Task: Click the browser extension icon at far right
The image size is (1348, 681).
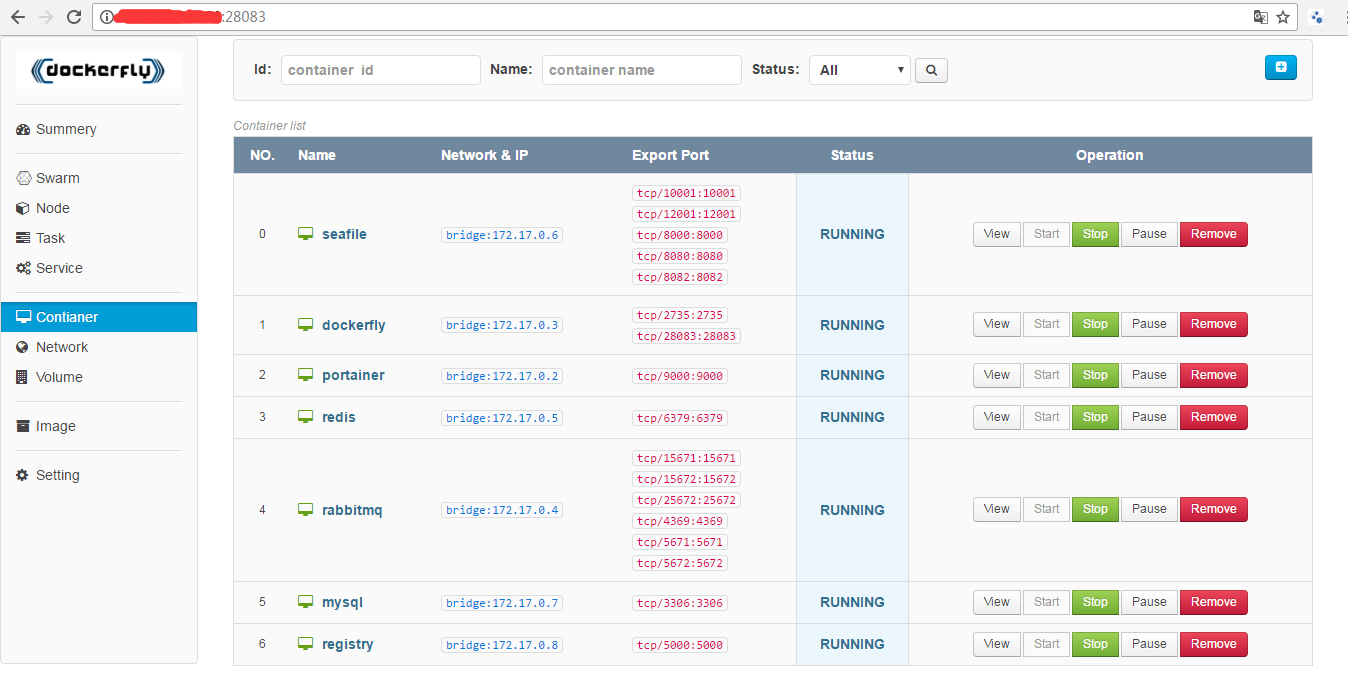Action: (x=1317, y=17)
